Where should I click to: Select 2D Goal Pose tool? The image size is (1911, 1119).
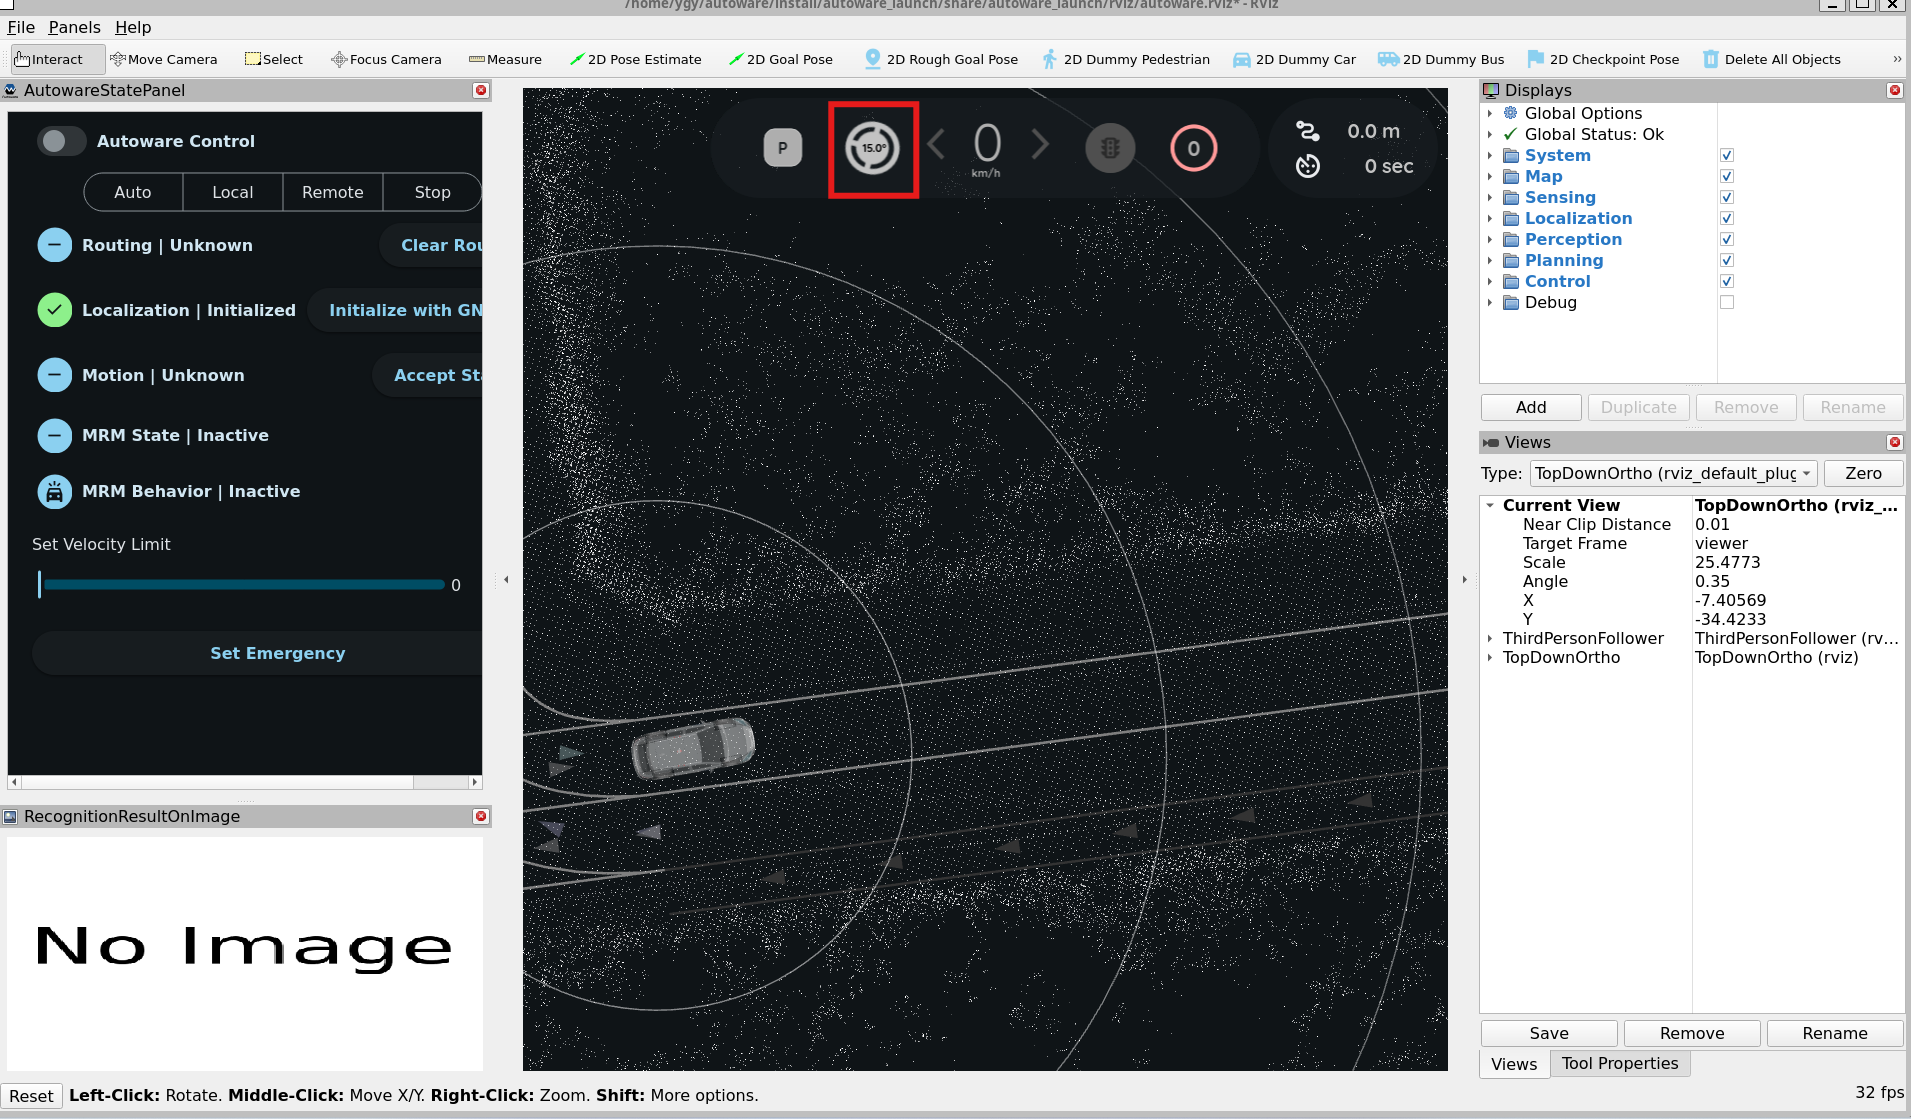(781, 59)
